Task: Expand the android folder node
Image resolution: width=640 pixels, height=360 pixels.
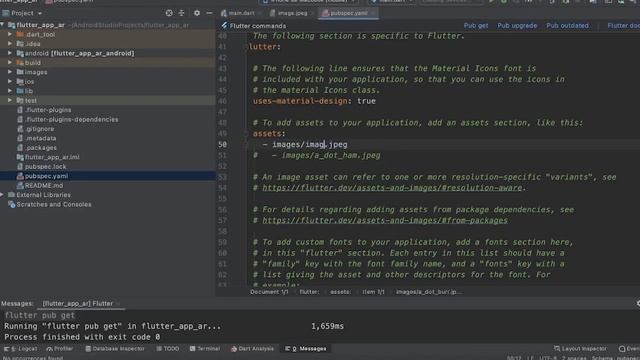Action: tap(10, 53)
